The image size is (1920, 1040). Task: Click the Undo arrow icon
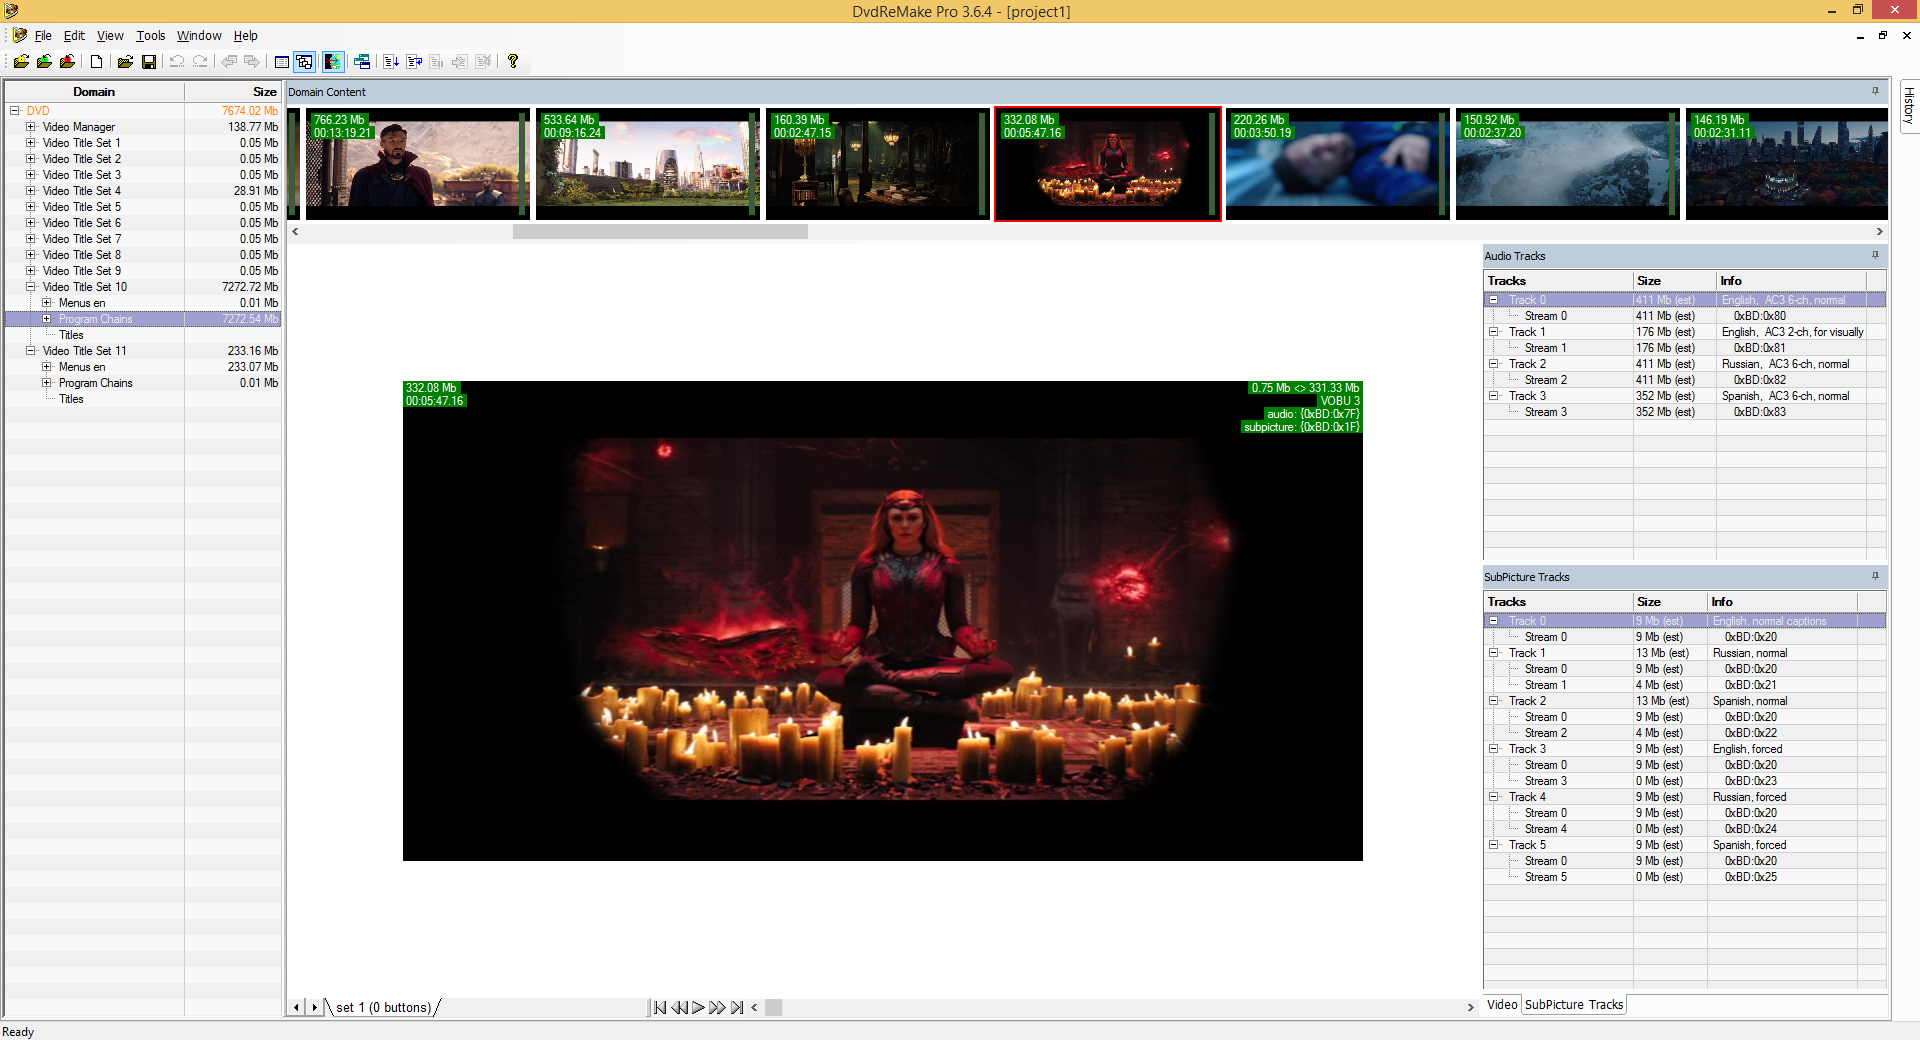tap(177, 62)
